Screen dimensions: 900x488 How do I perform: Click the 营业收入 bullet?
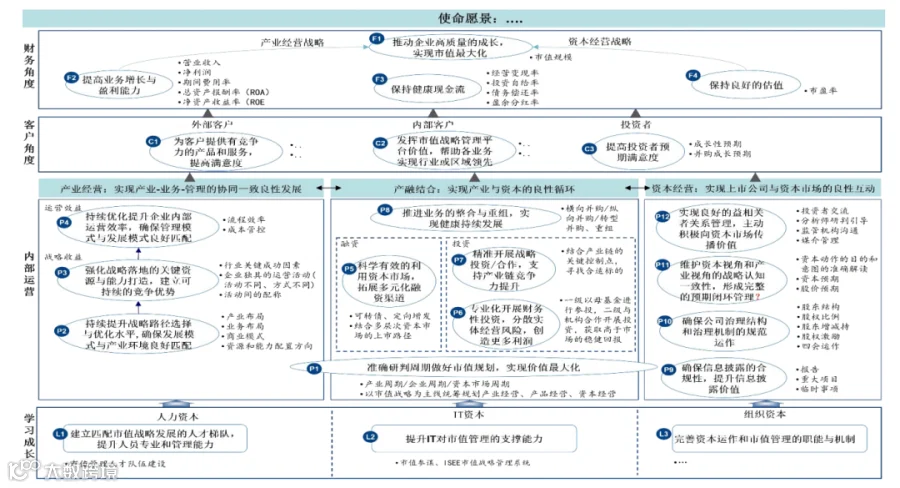[199, 63]
